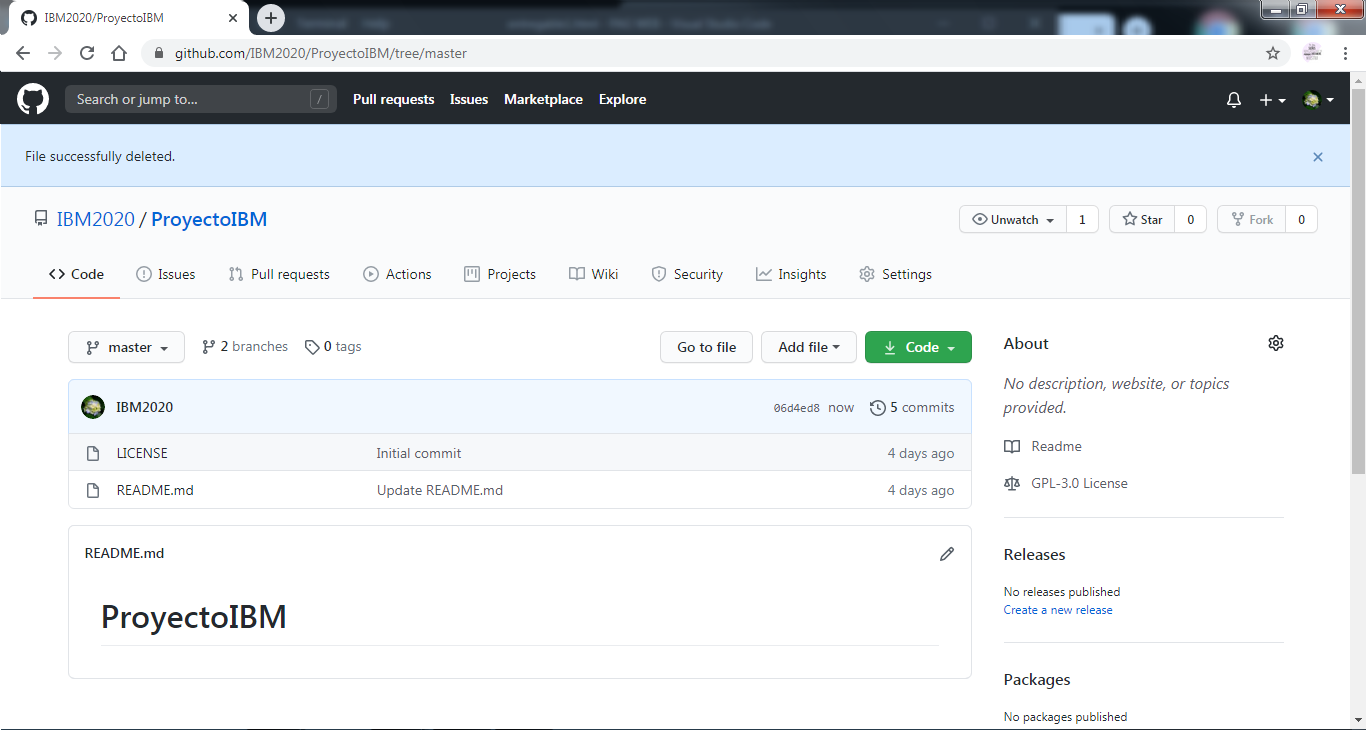Reload the page

pyautogui.click(x=87, y=53)
